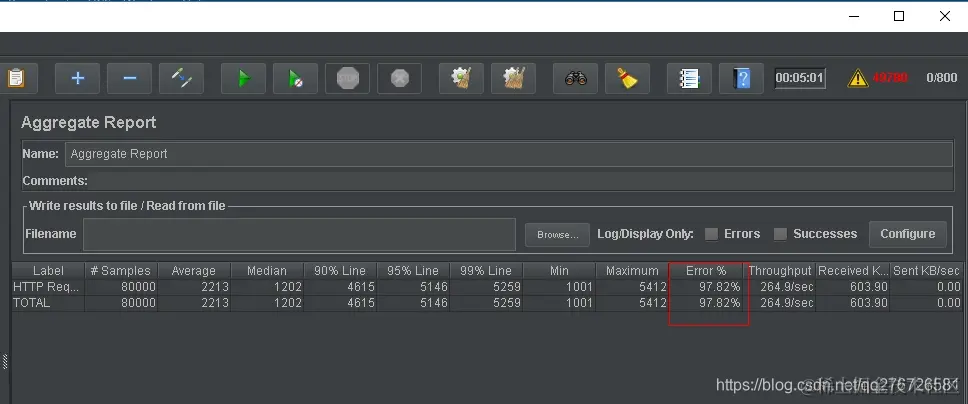Click the Clear All double-broom icon
The image size is (968, 404).
click(514, 78)
